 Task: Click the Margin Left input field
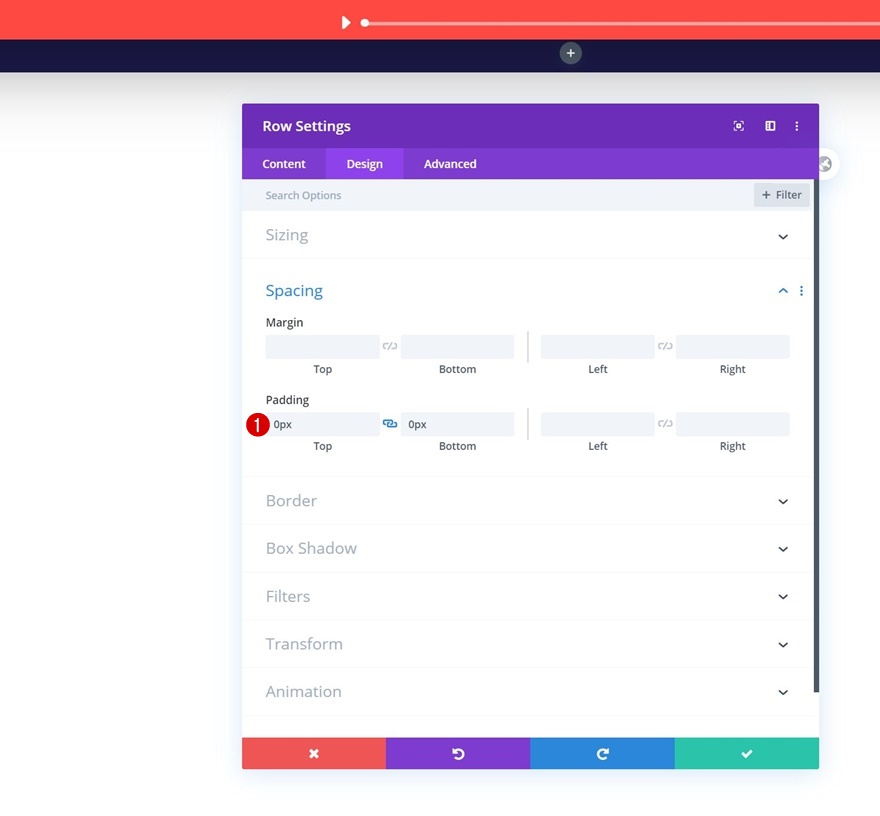[597, 347]
